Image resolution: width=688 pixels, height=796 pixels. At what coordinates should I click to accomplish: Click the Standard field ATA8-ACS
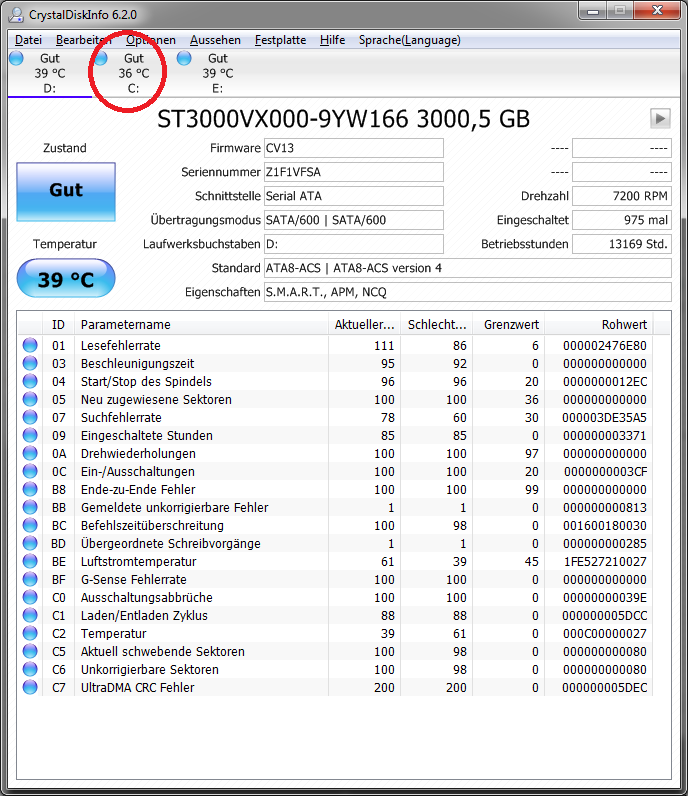tap(468, 268)
